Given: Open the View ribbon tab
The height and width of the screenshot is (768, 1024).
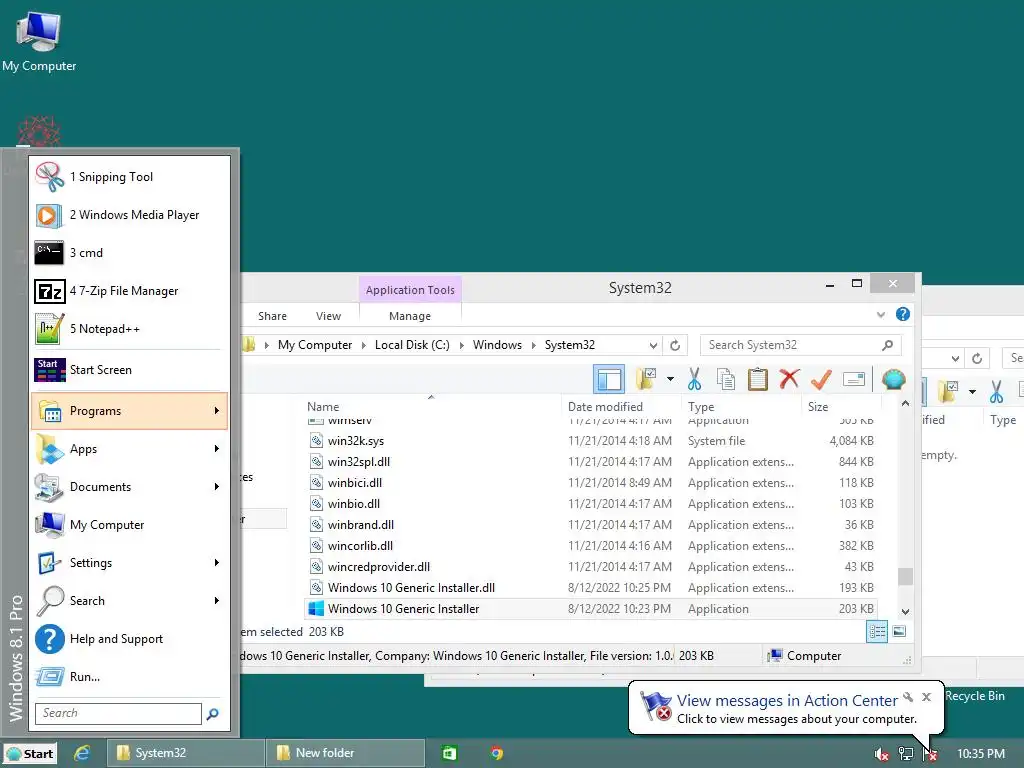Looking at the screenshot, I should pyautogui.click(x=328, y=316).
